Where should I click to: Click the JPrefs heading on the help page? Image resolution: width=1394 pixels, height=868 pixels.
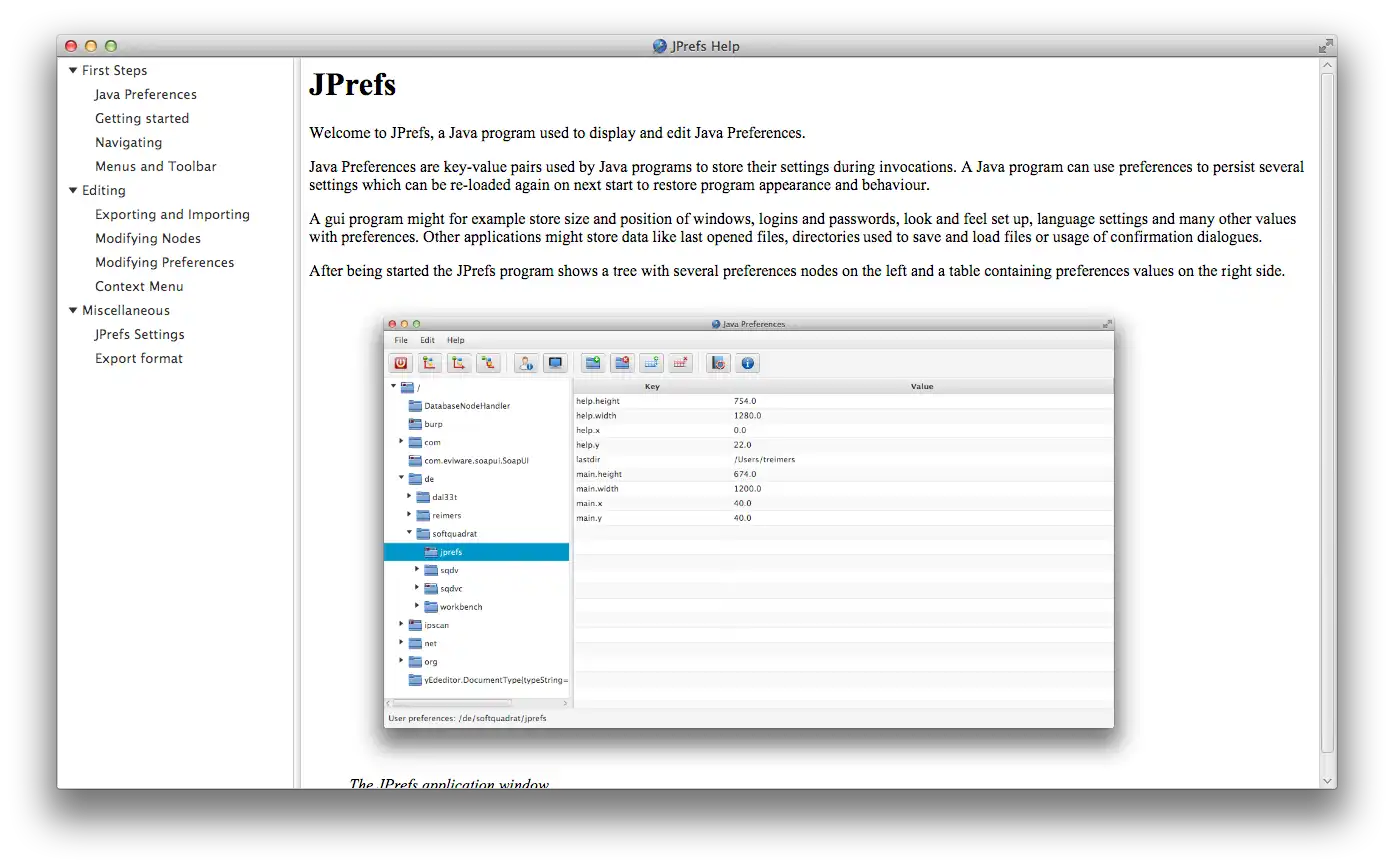352,84
